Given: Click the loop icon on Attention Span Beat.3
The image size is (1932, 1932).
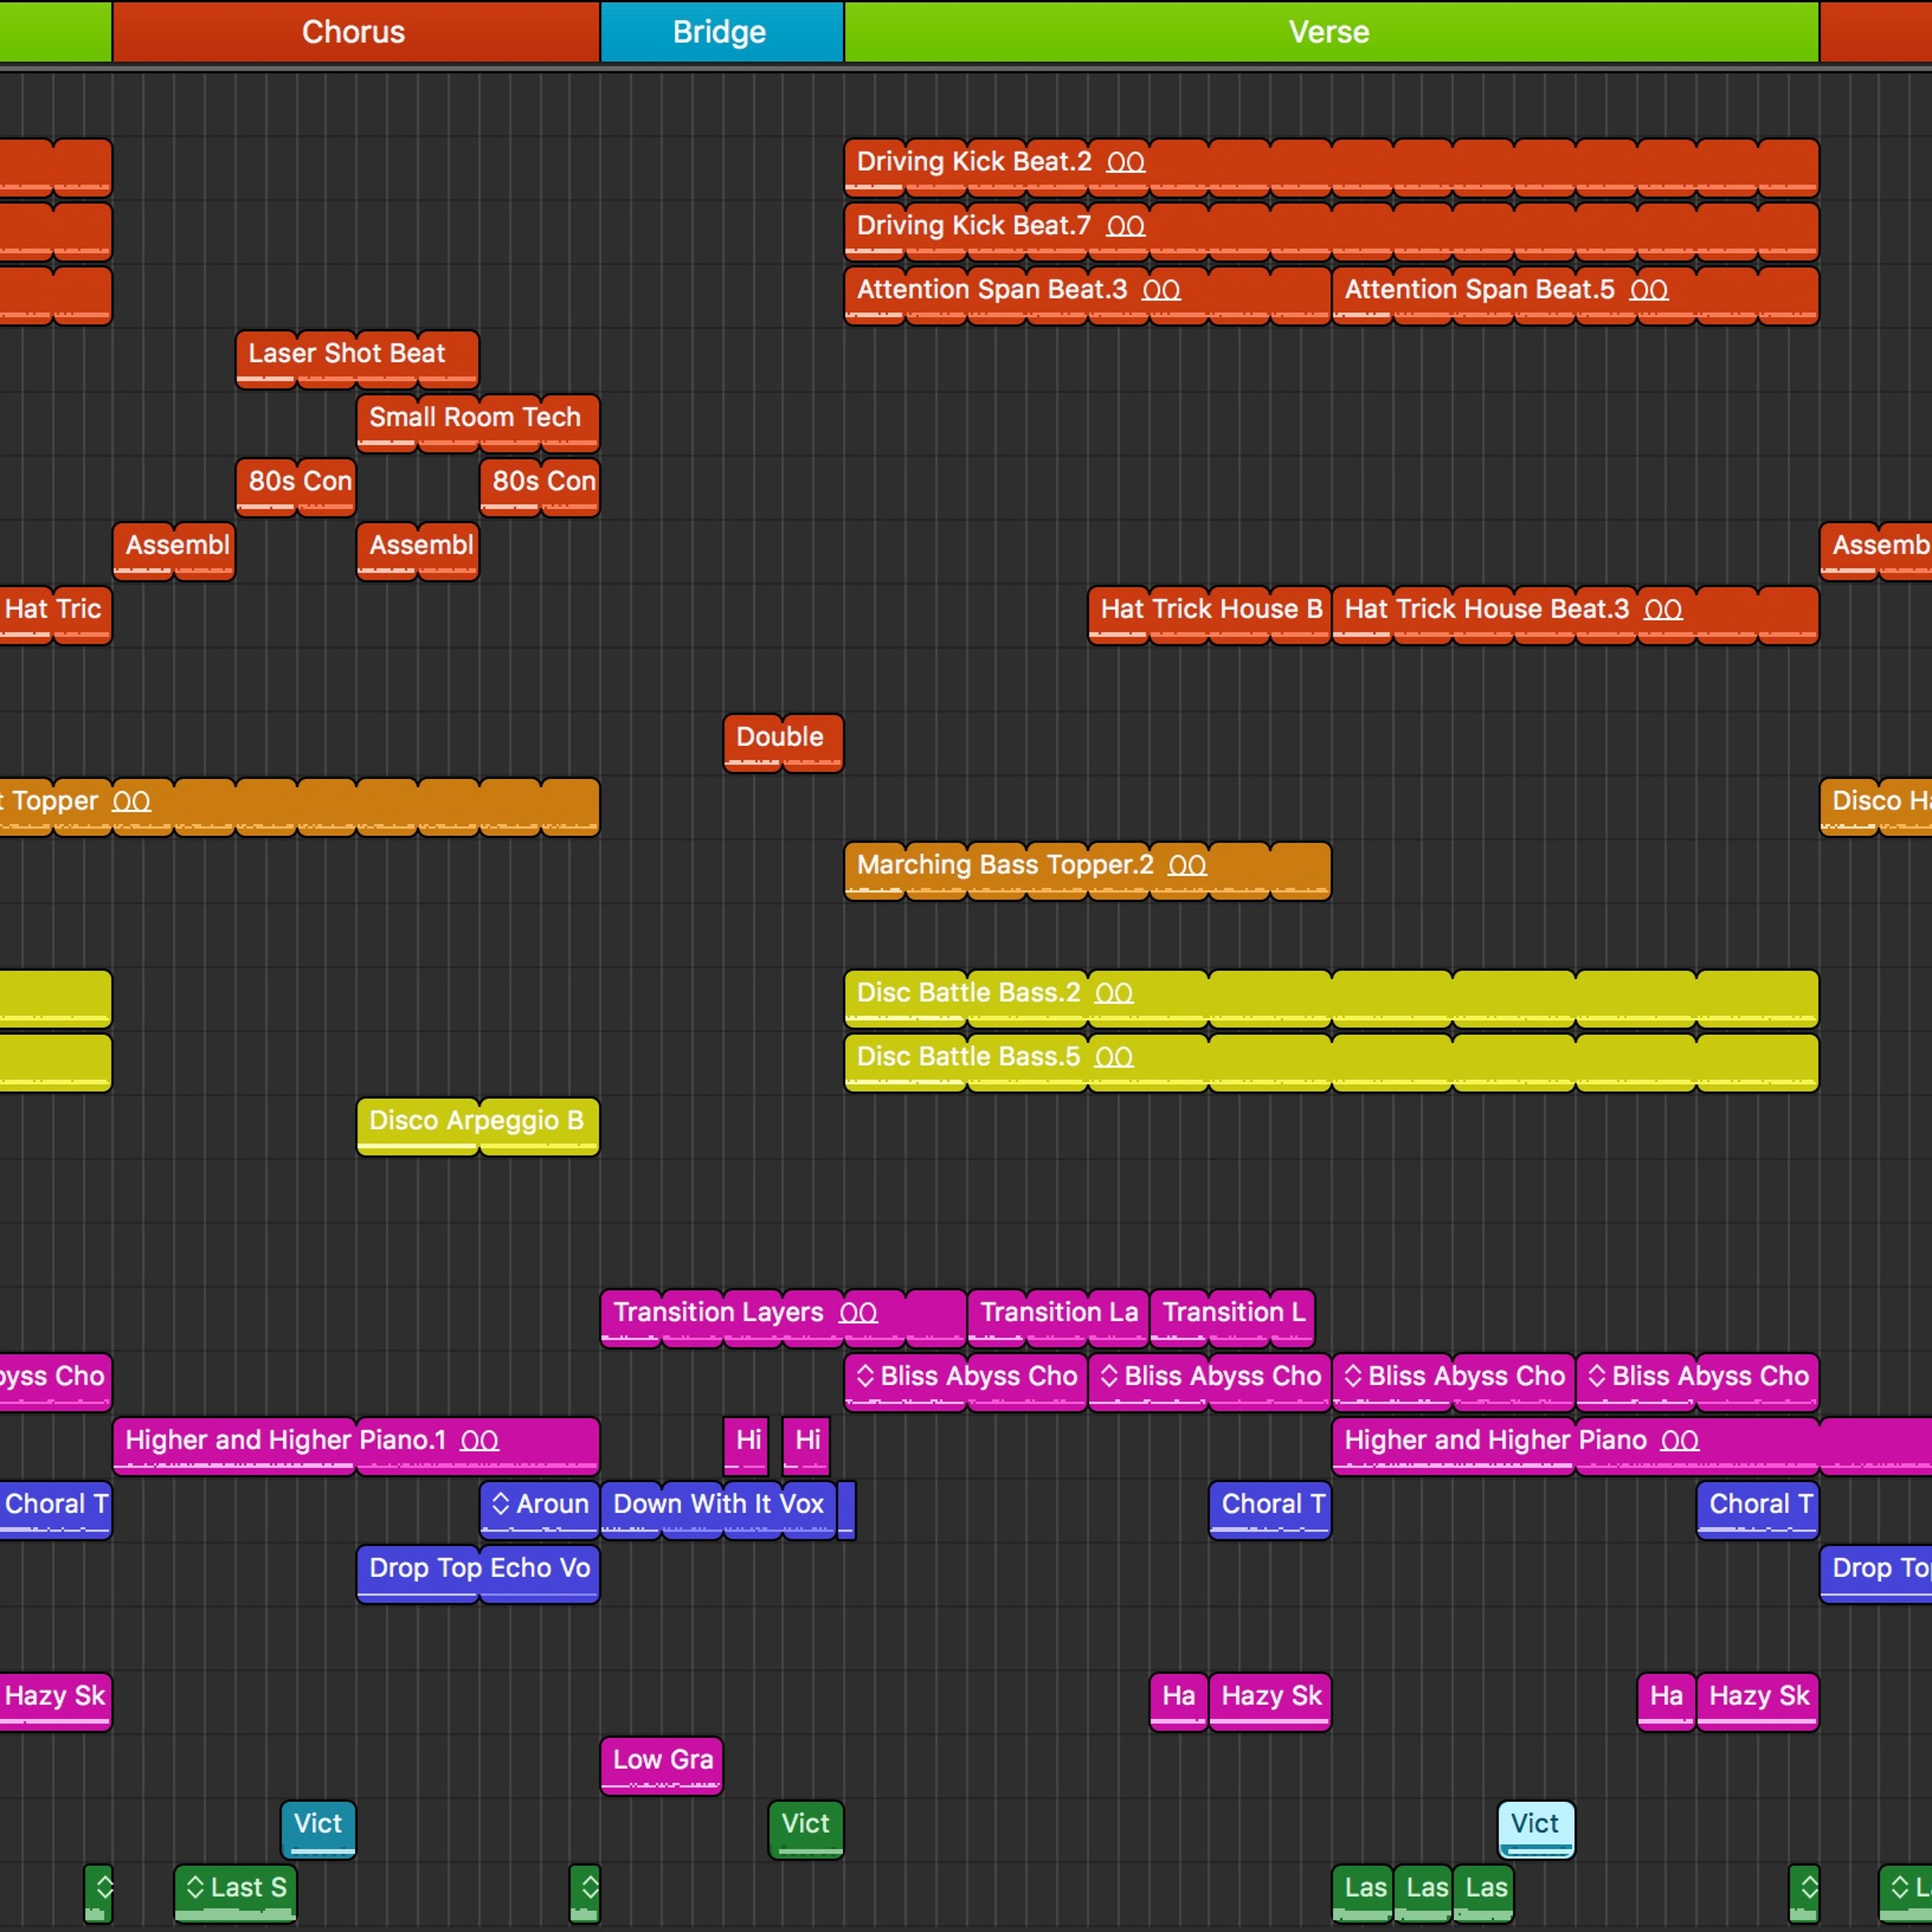Looking at the screenshot, I should point(1161,290).
